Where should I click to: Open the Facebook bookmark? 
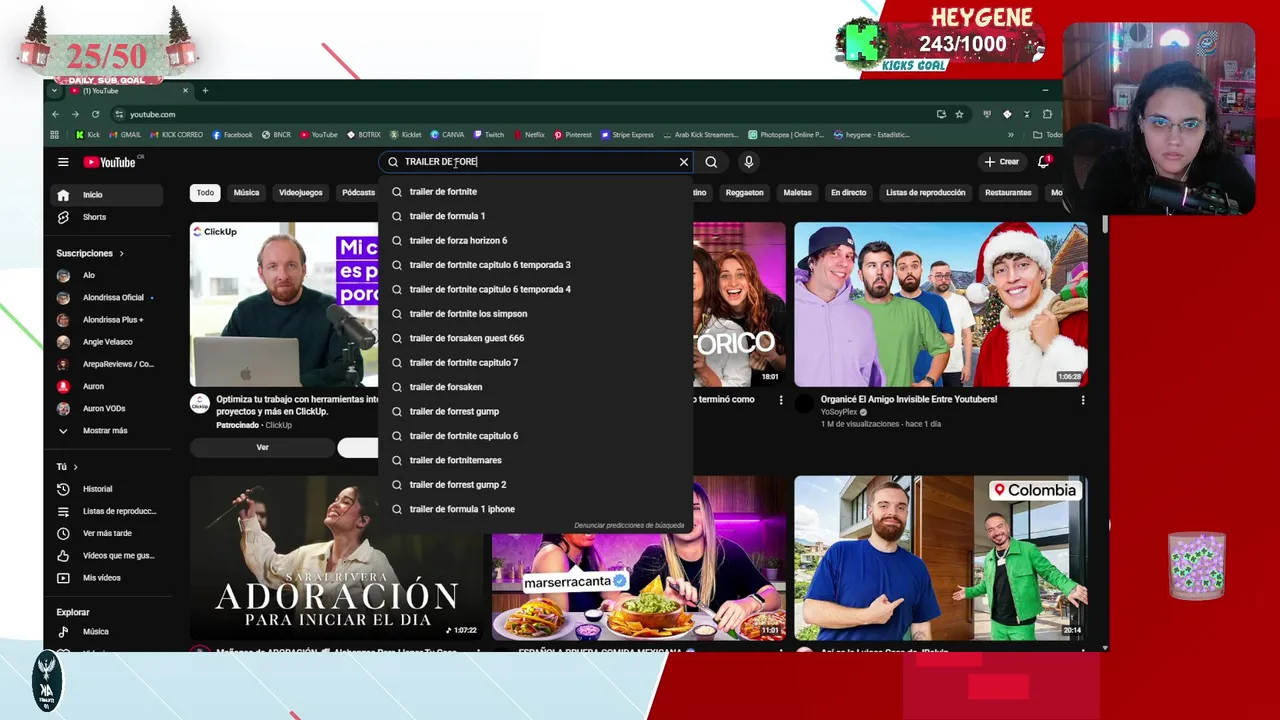[231, 135]
